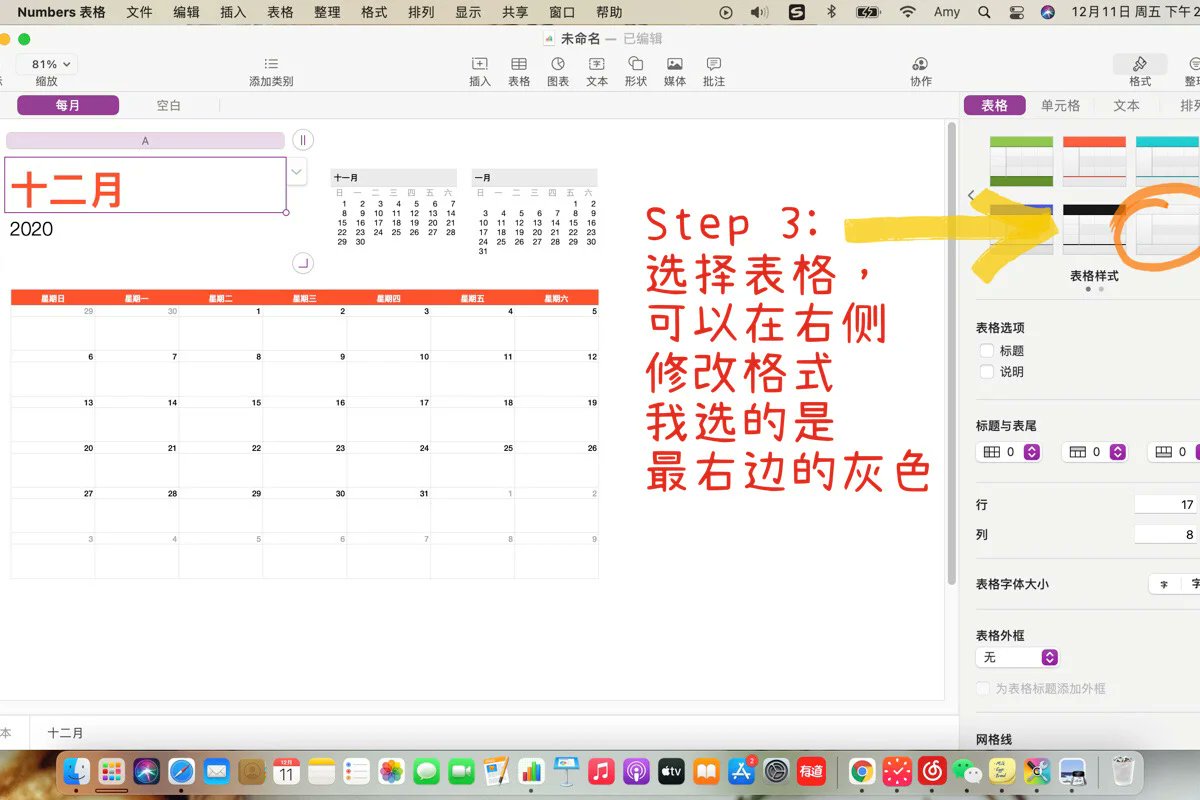The height and width of the screenshot is (800, 1200).
Task: Open Pages app in the Dock
Action: point(497,771)
